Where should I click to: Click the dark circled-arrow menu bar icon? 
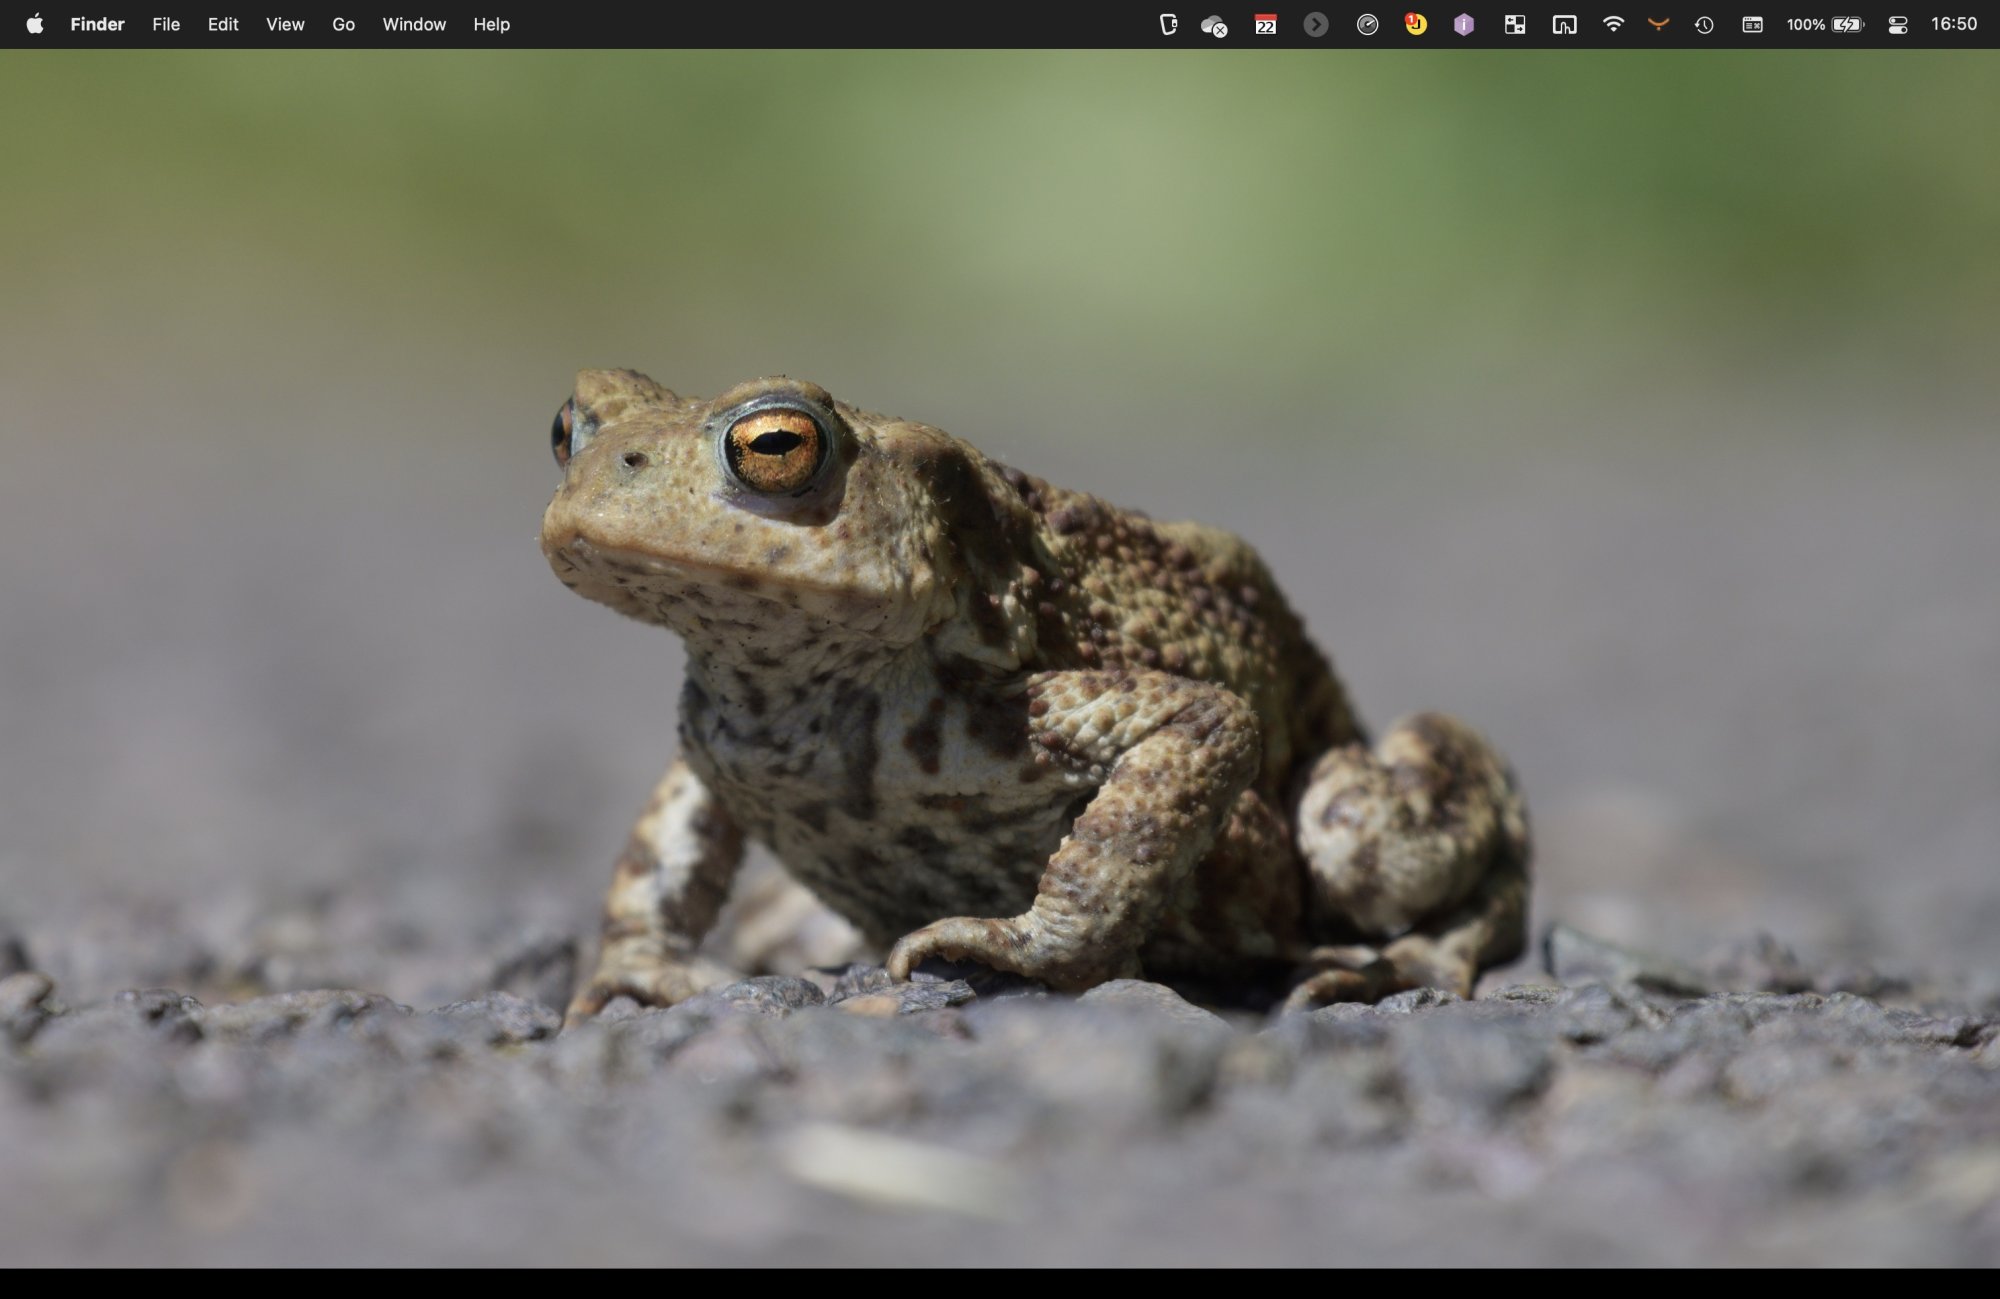pos(1318,24)
